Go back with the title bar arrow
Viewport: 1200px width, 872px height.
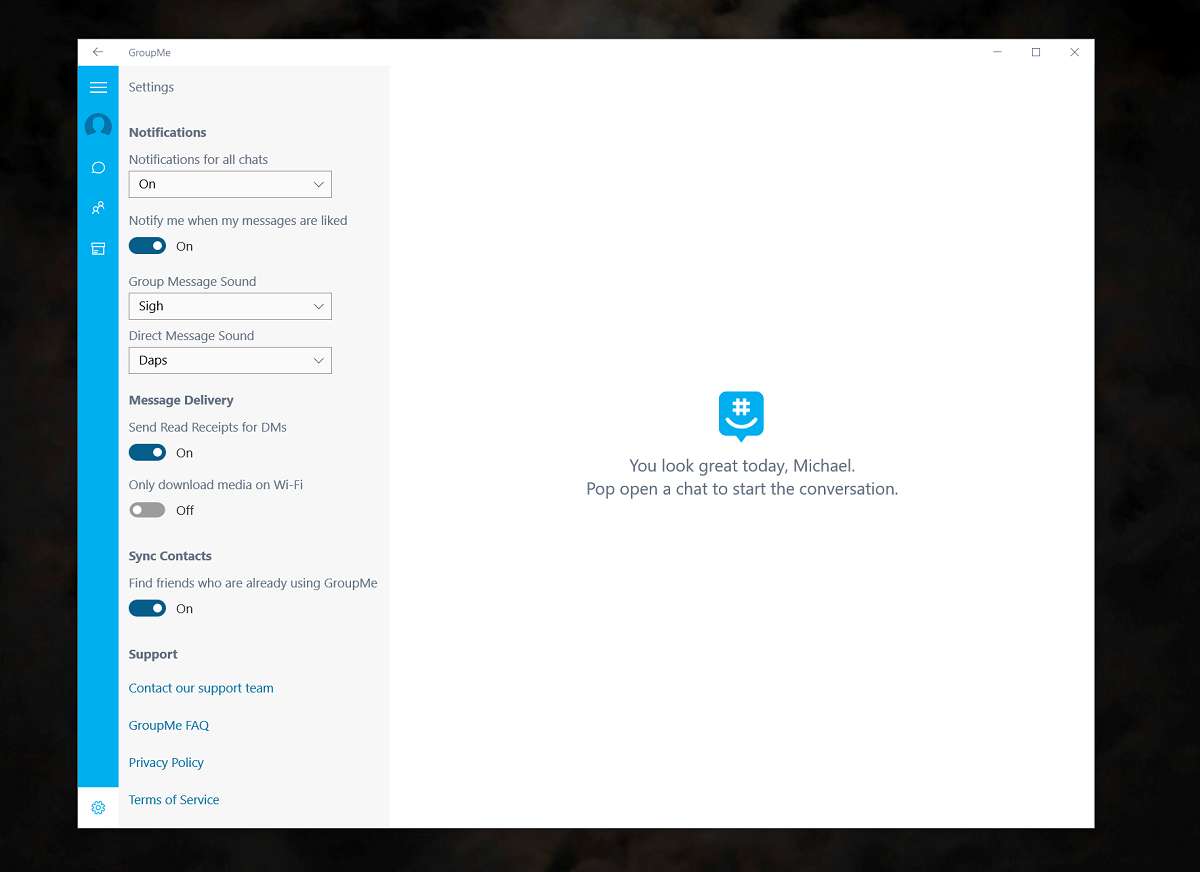(x=98, y=52)
